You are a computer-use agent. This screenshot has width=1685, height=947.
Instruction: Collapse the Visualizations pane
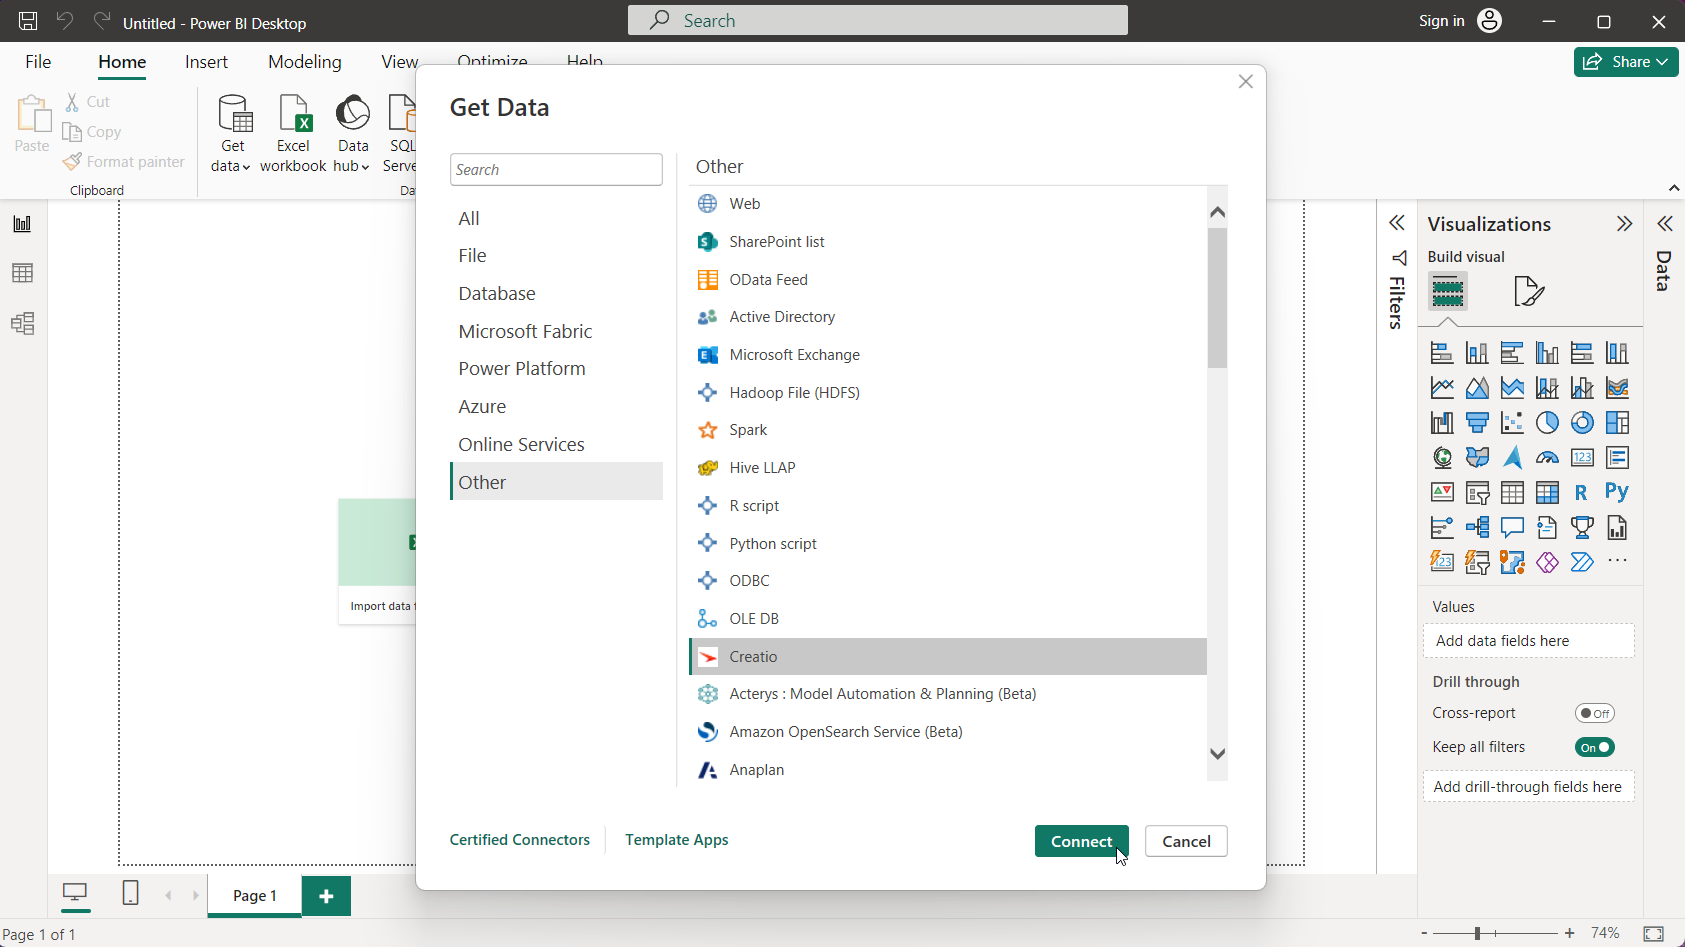(x=1624, y=224)
